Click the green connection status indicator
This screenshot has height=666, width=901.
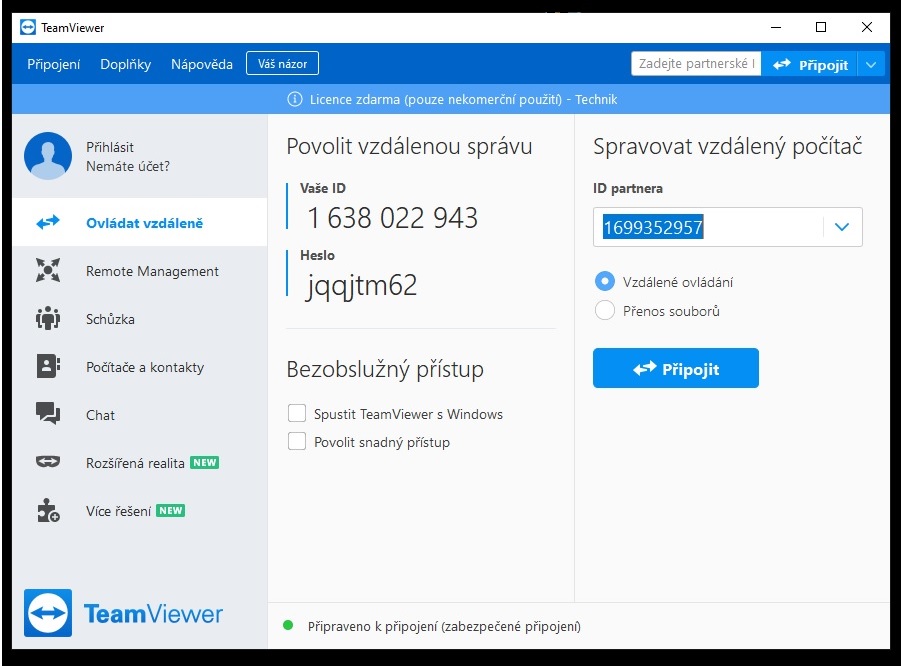[288, 625]
